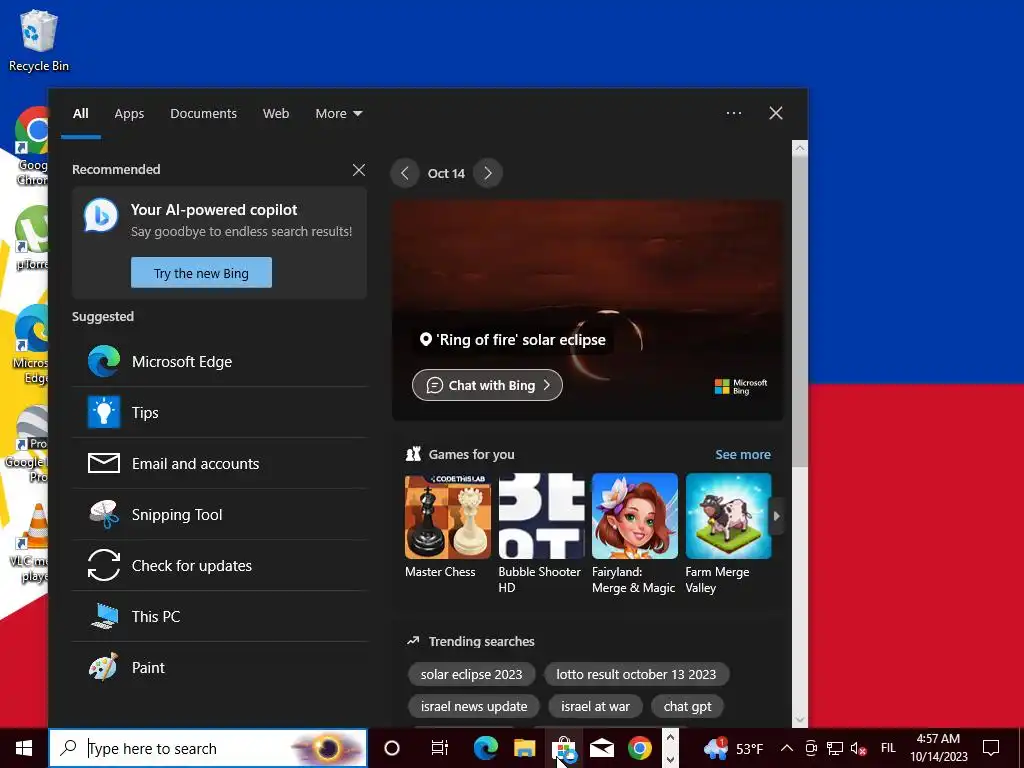Click the taskbar overflow up arrow

[669, 737]
